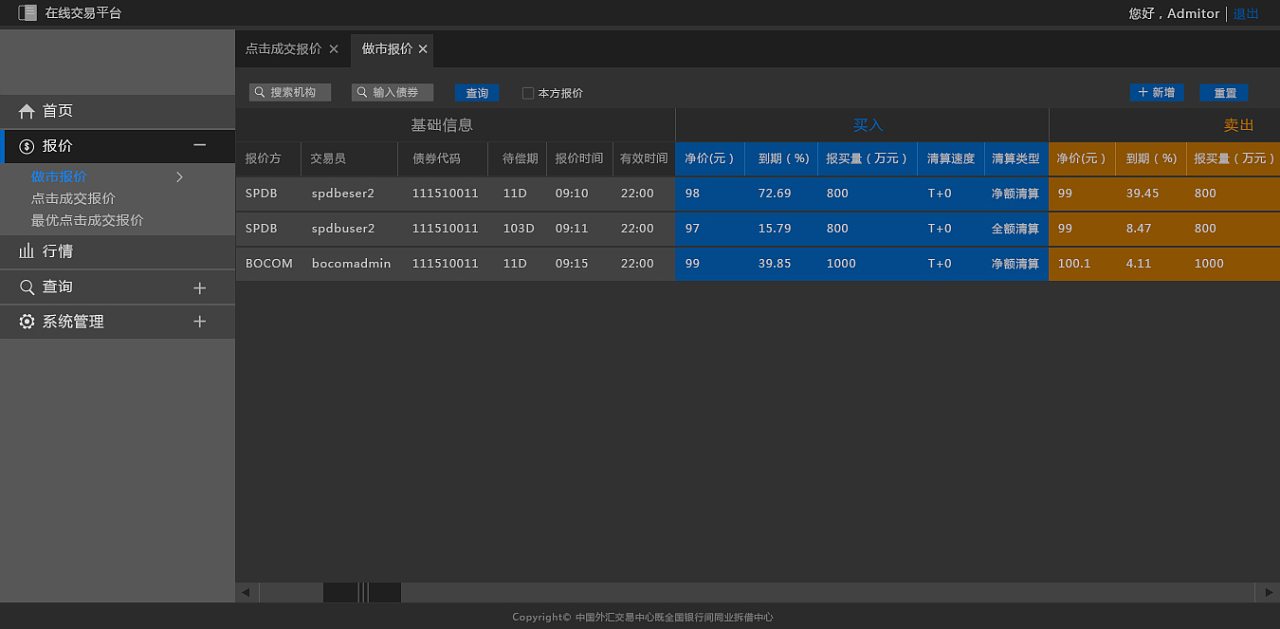The image size is (1280, 629).
Task: Click the 输入债券 input field
Action: [392, 92]
